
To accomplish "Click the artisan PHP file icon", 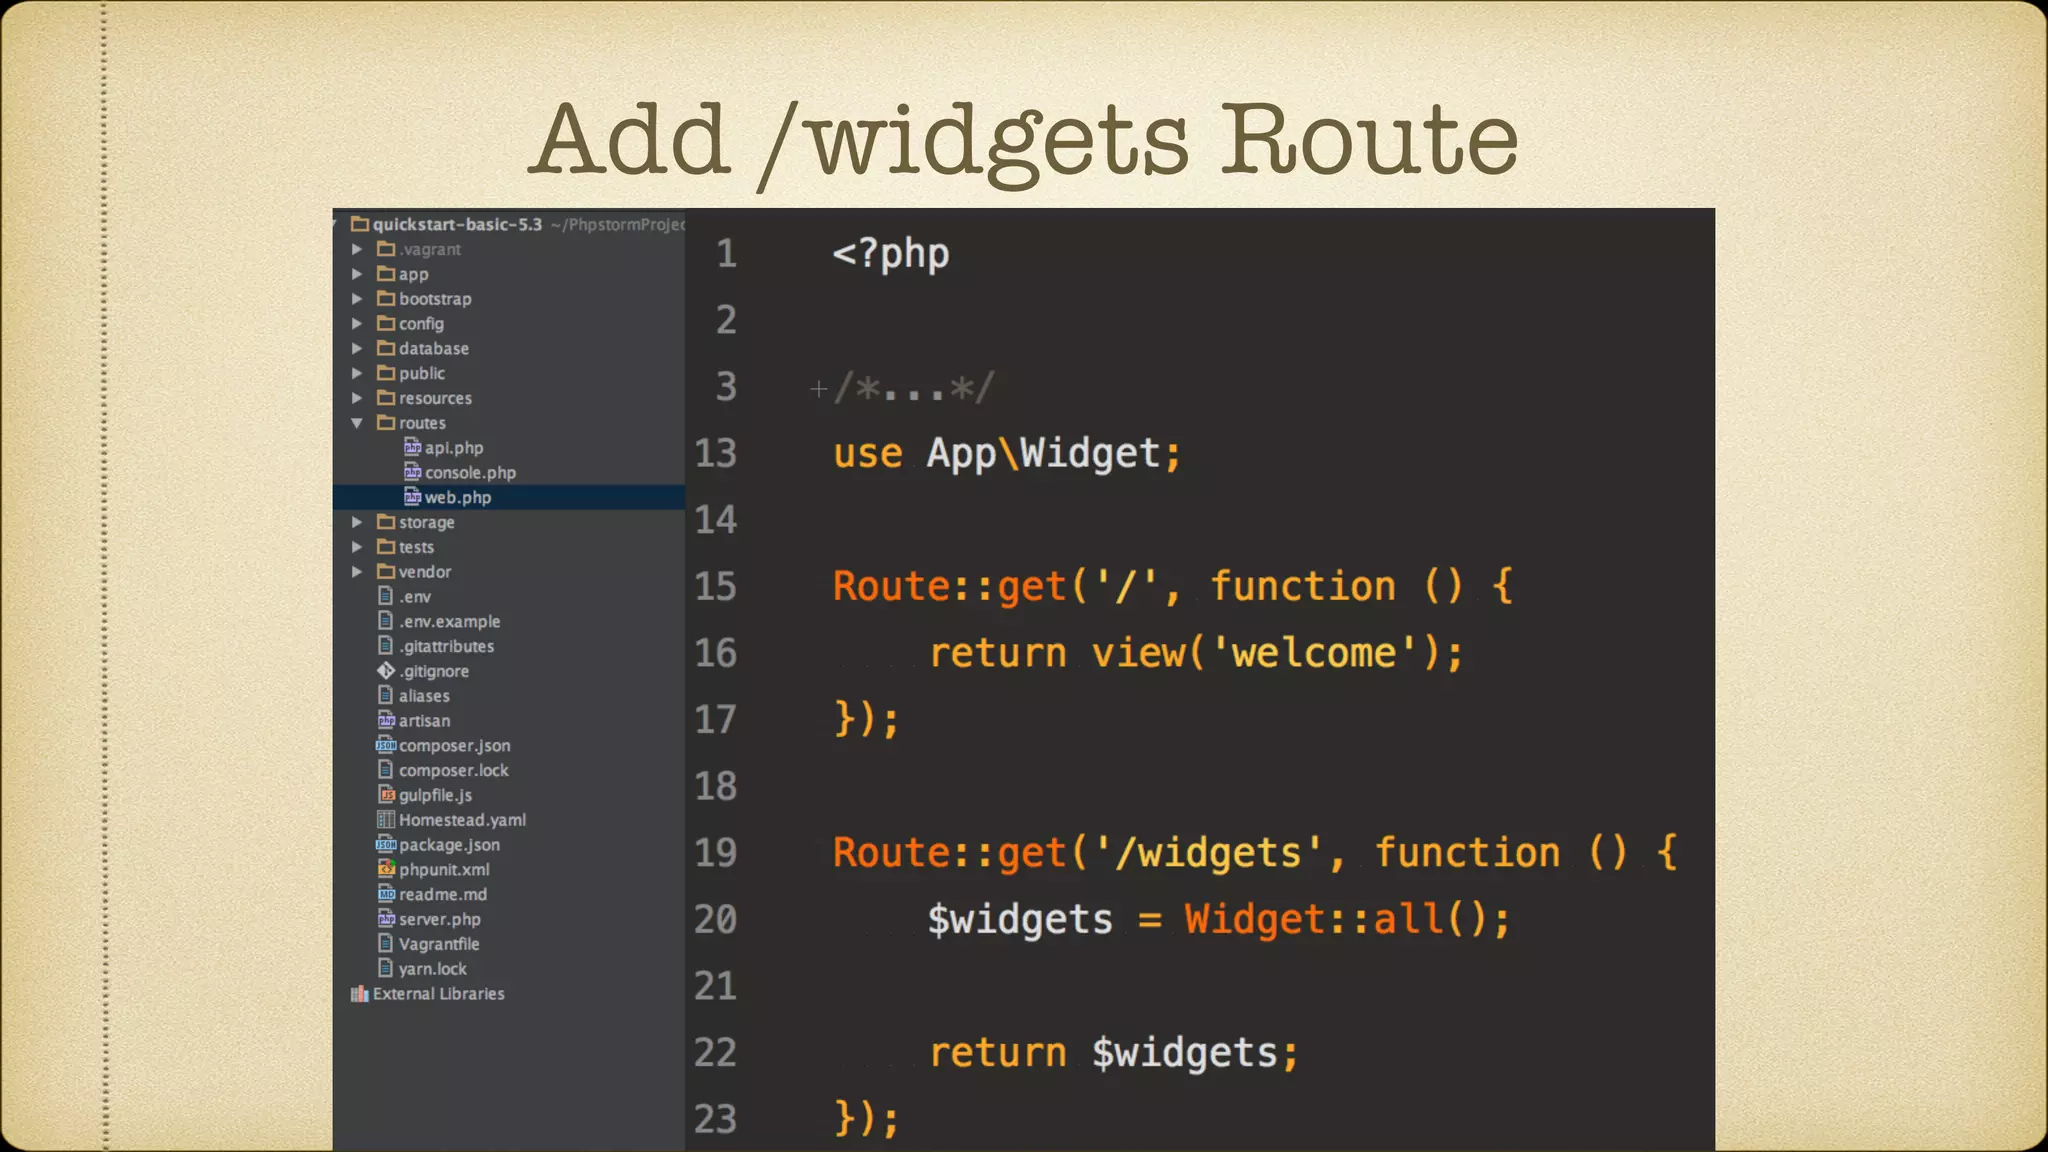I will tap(386, 720).
